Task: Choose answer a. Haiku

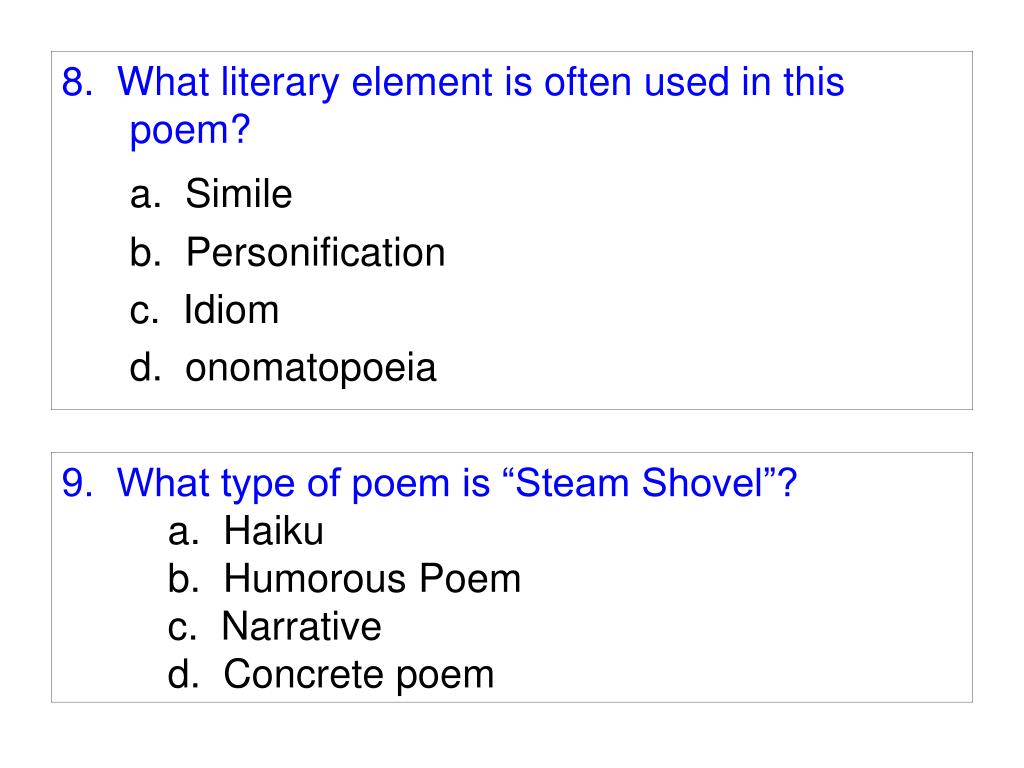Action: click(246, 531)
